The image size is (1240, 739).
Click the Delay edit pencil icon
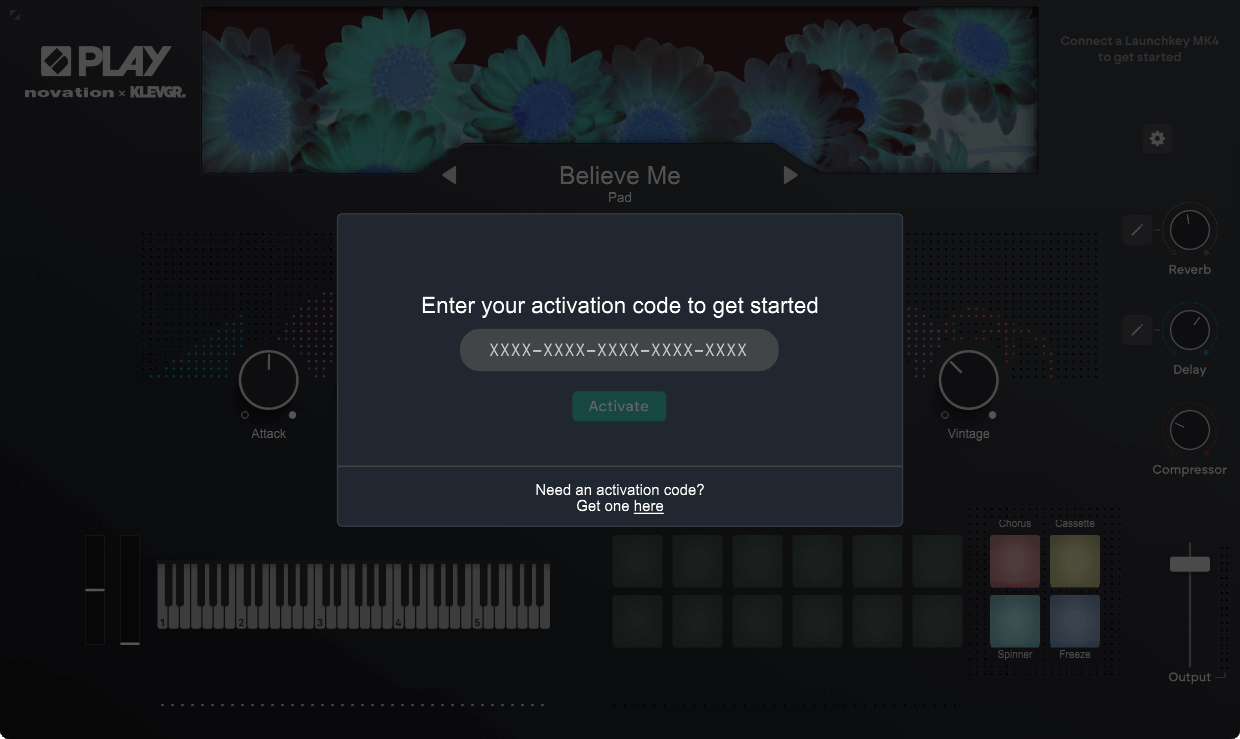click(1137, 329)
